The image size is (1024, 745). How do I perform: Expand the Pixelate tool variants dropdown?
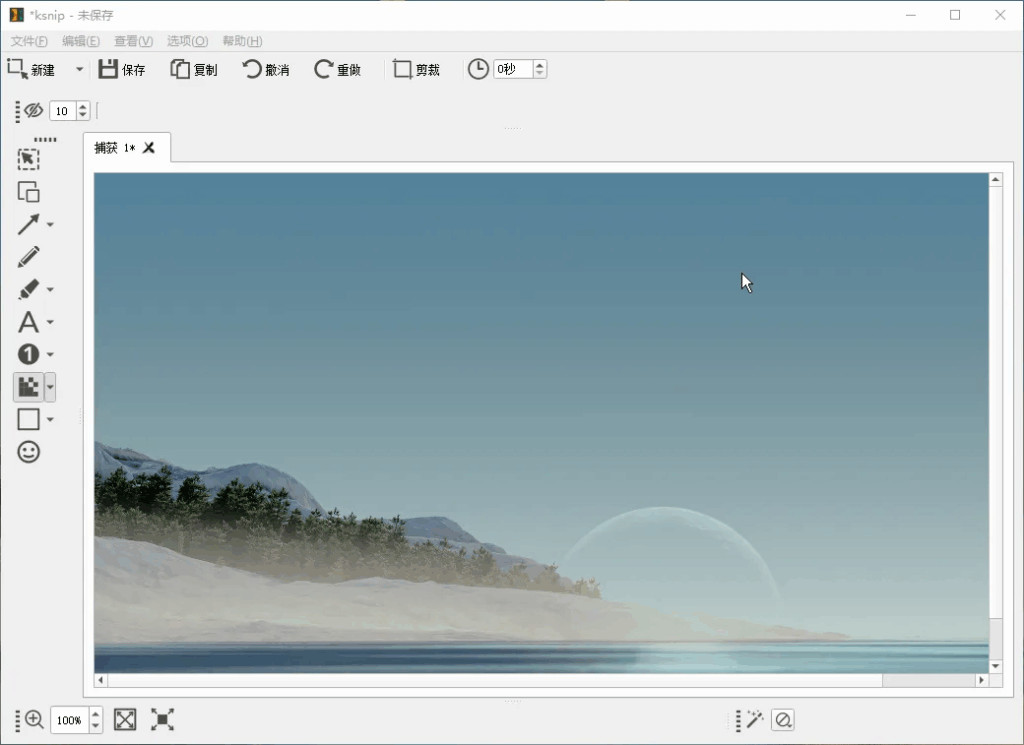point(50,387)
